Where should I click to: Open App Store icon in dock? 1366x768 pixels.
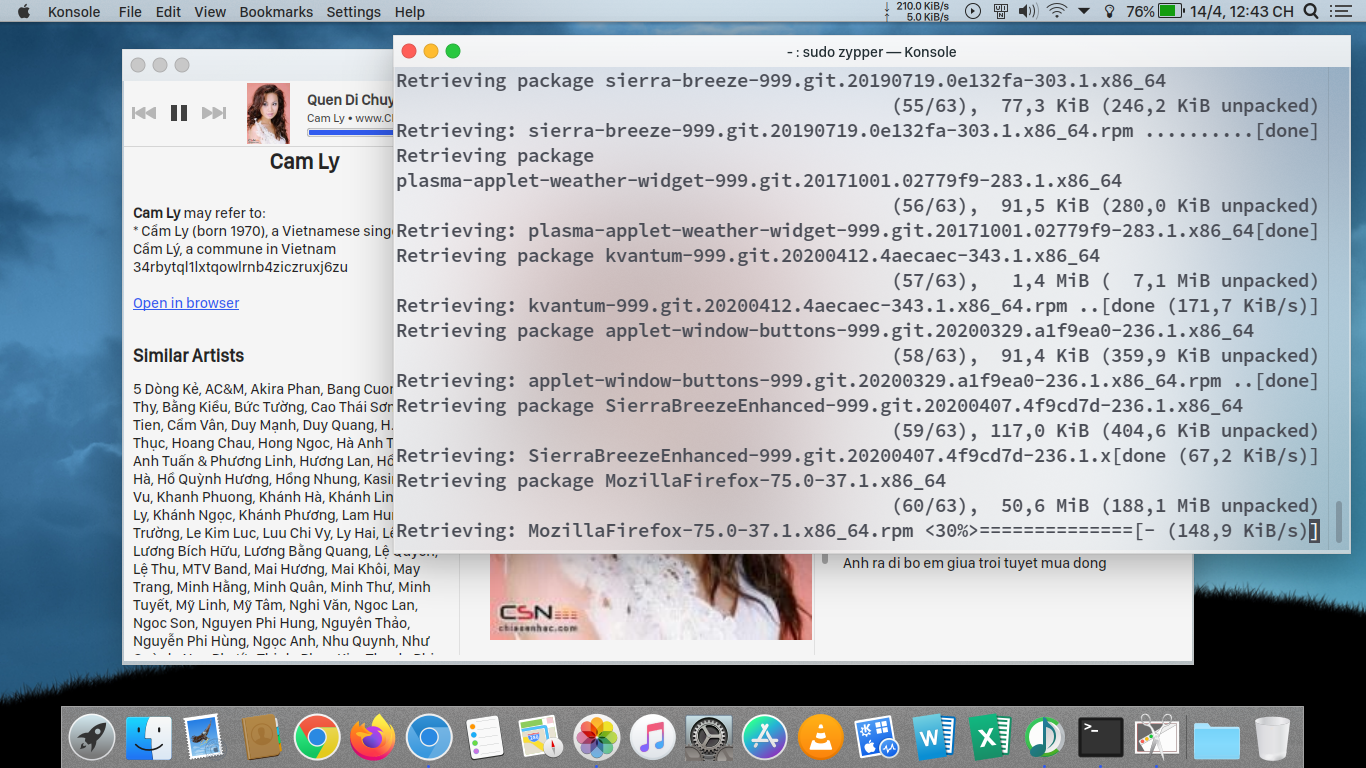pyautogui.click(x=766, y=738)
